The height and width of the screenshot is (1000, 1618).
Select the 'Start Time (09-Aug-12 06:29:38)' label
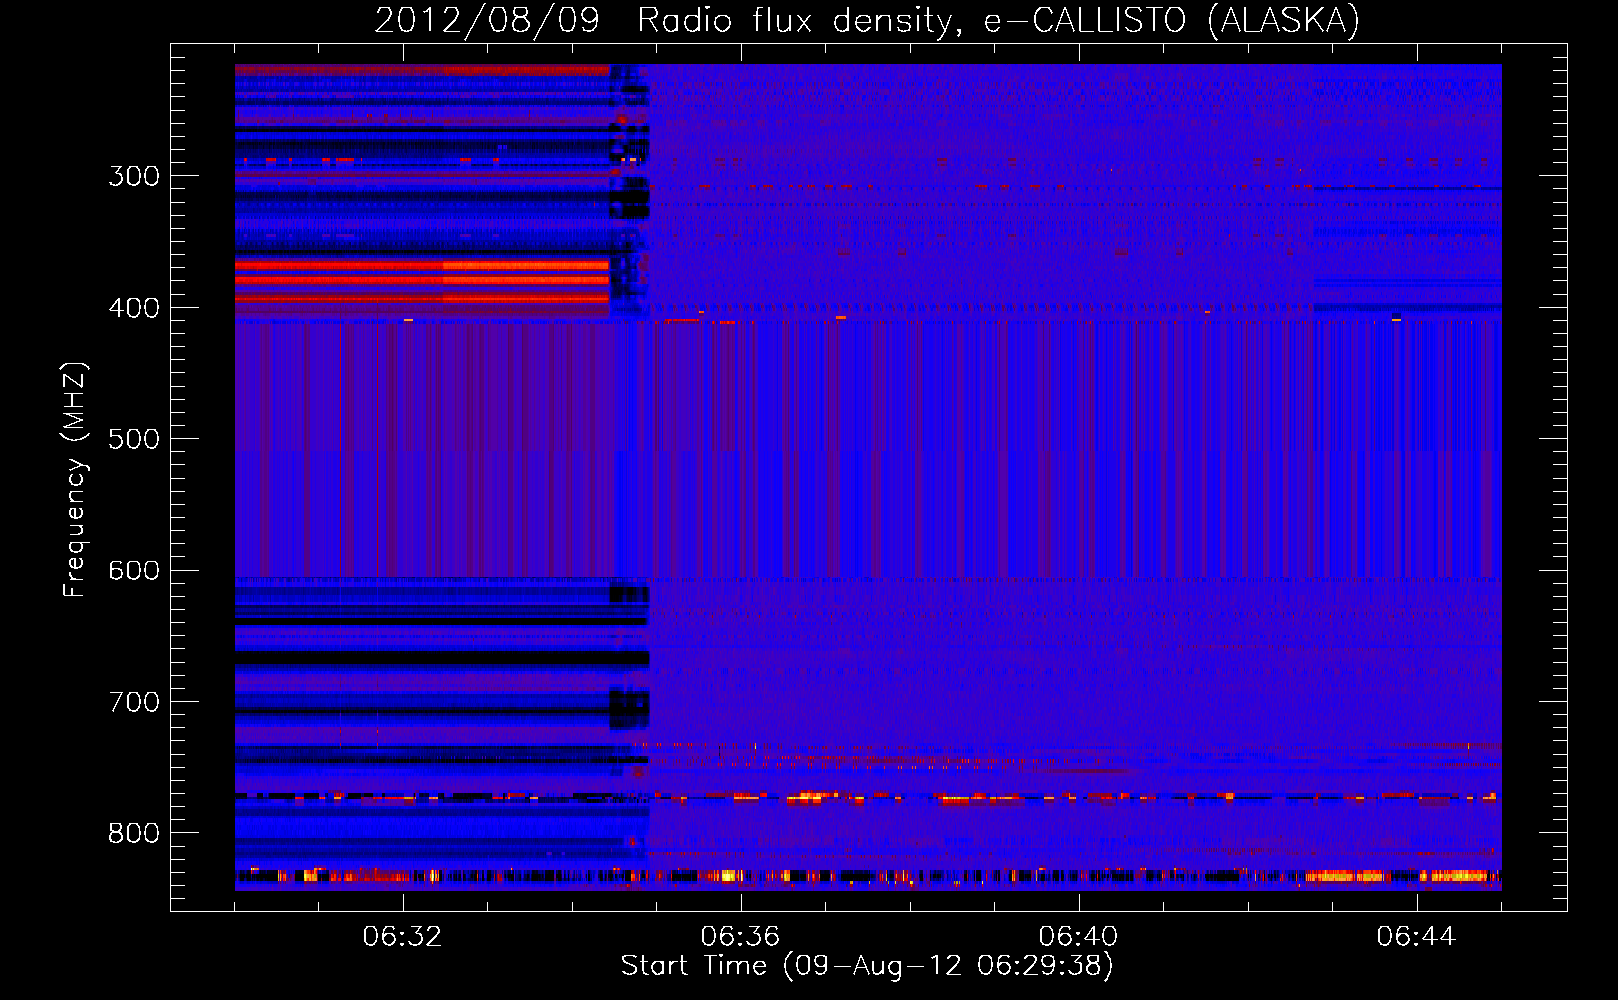(867, 966)
